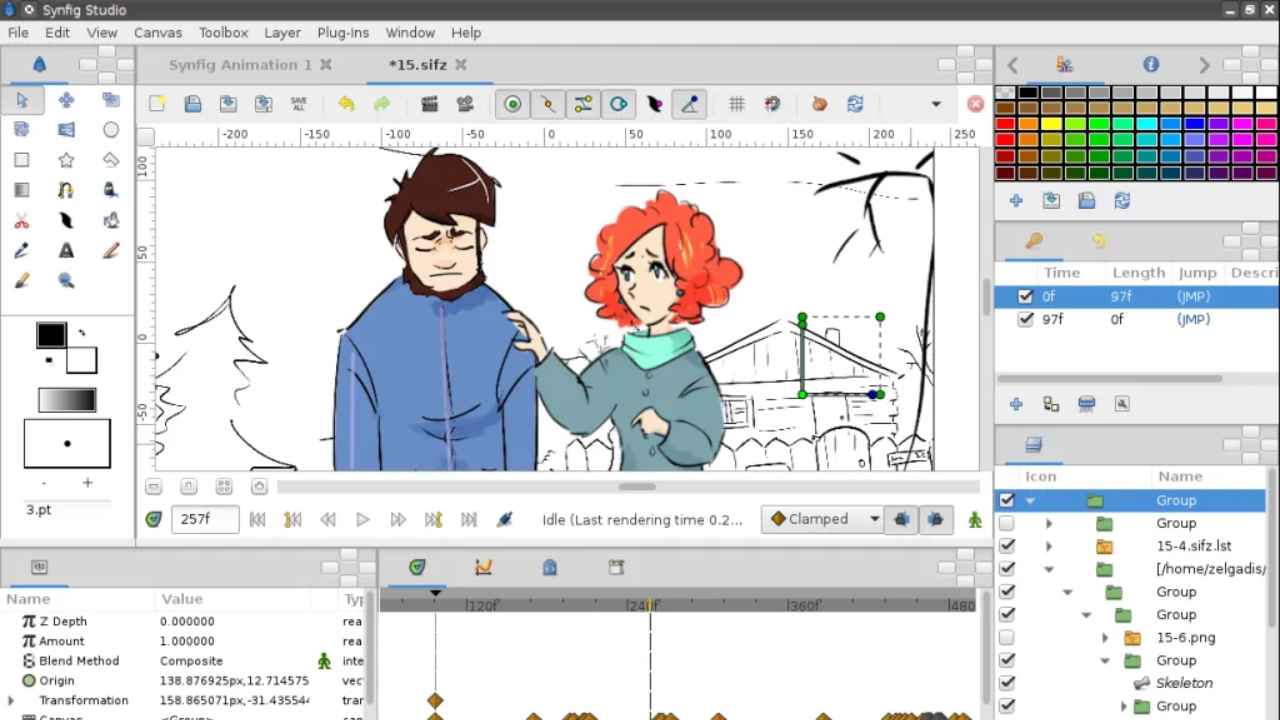Pick the bright red palette swatch

click(x=1006, y=125)
